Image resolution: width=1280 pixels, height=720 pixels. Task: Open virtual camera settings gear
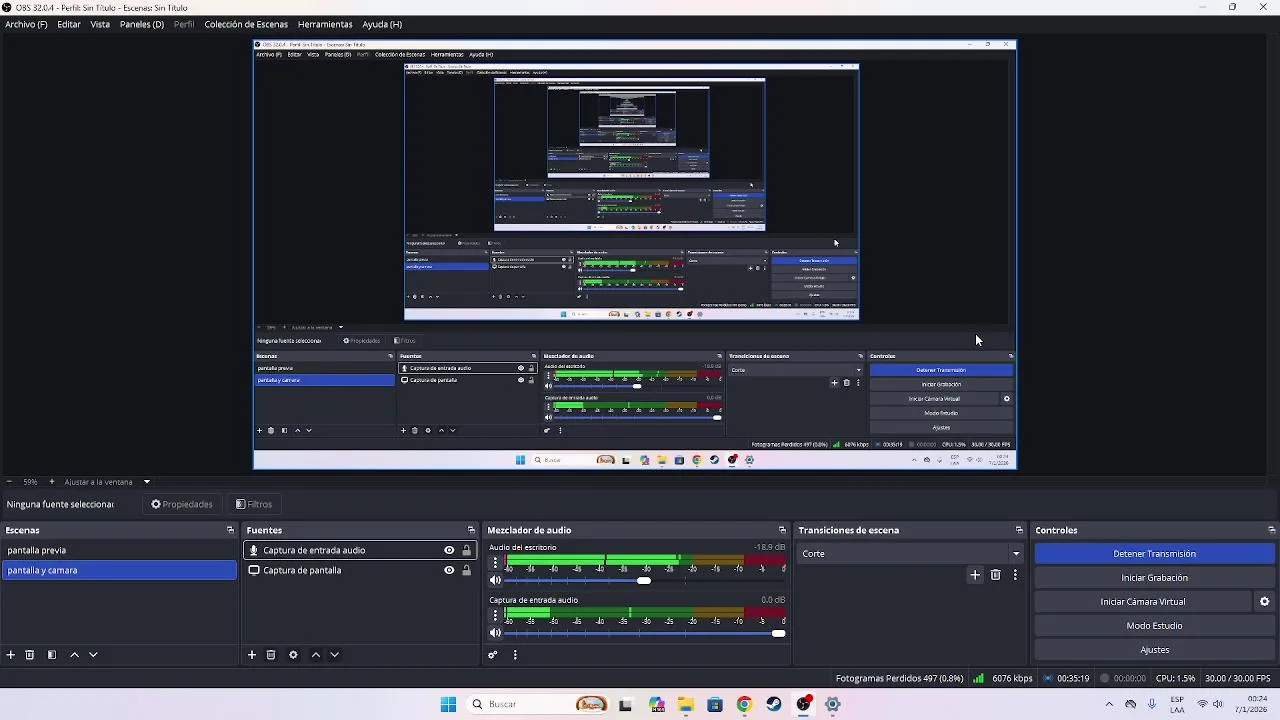(x=1264, y=602)
